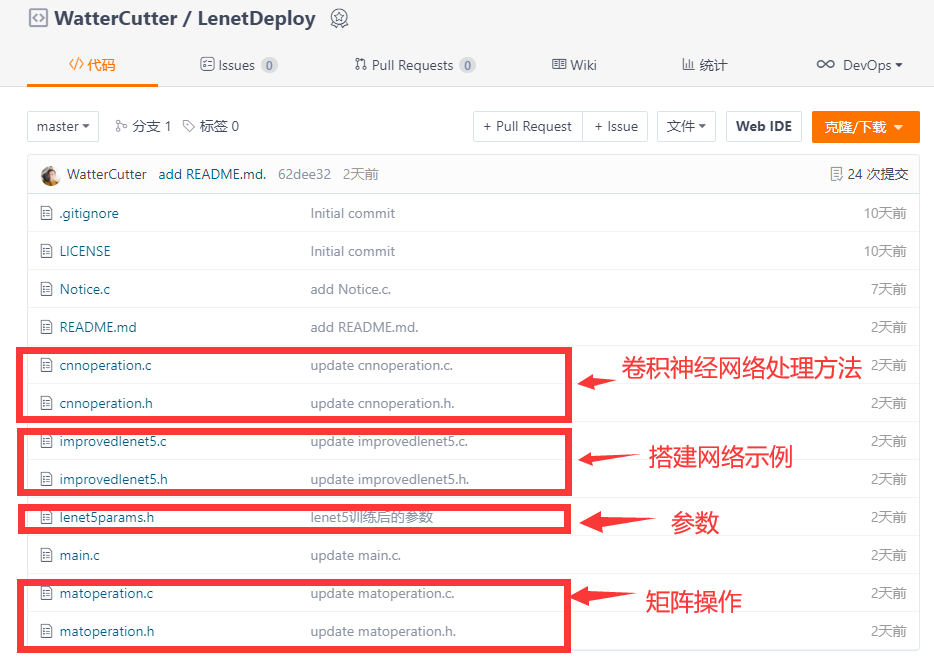Click the file icon next to main.c
Viewport: 934px width, 662px height.
(x=46, y=555)
